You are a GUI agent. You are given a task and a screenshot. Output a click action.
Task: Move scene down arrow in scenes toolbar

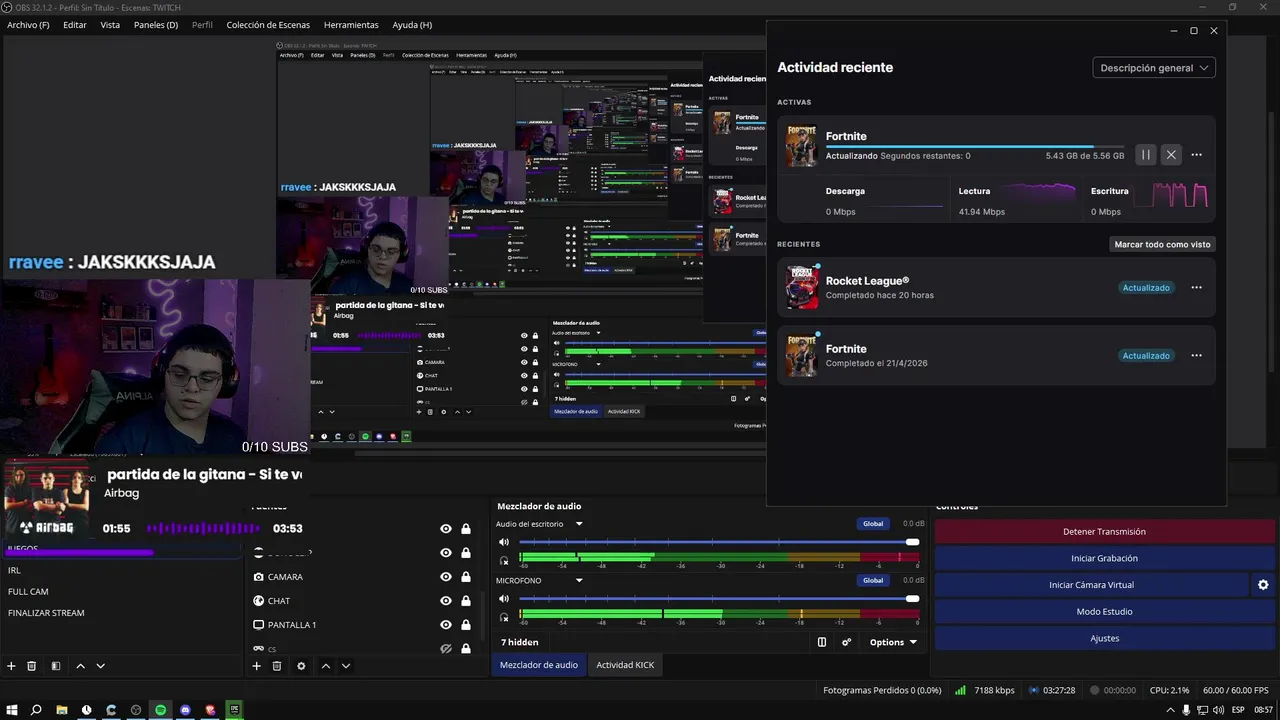click(x=100, y=666)
